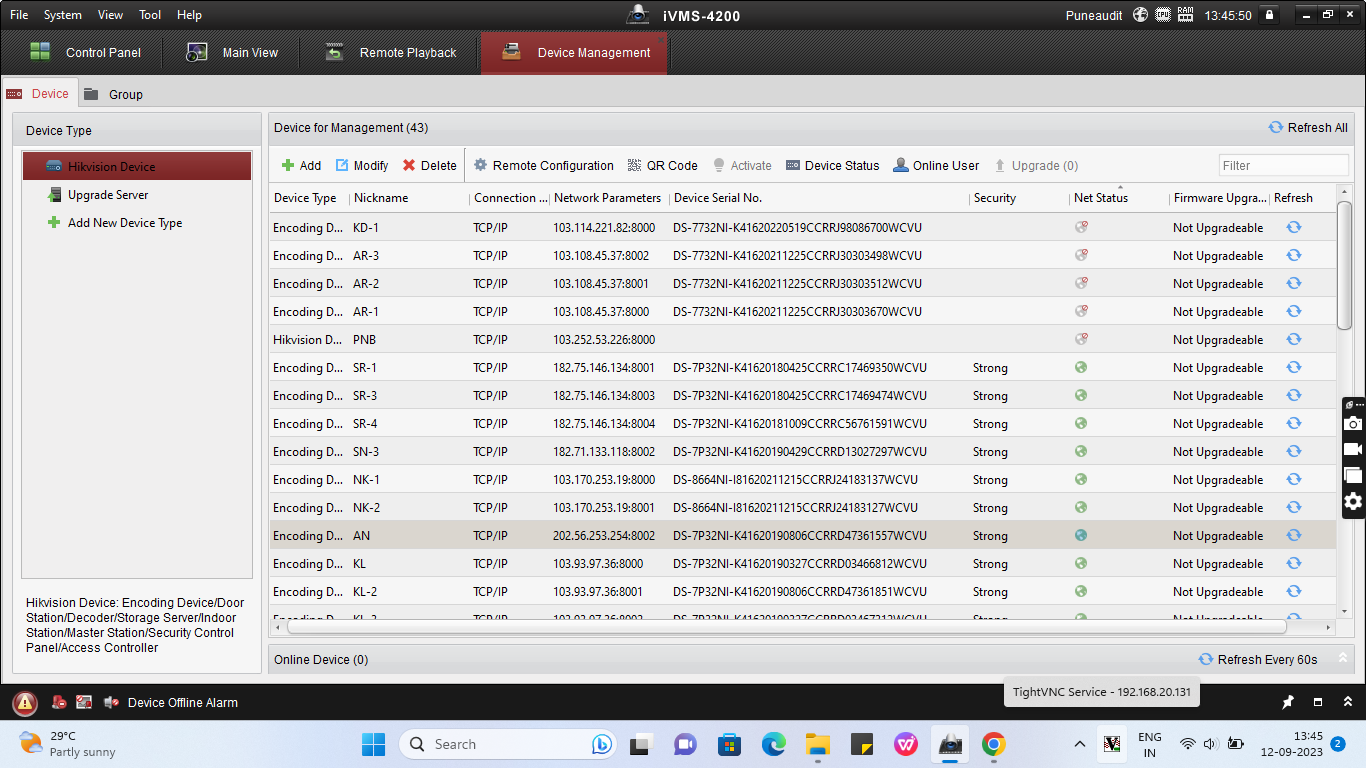Select the SN-3 device row nickname
The width and height of the screenshot is (1366, 768).
366,452
